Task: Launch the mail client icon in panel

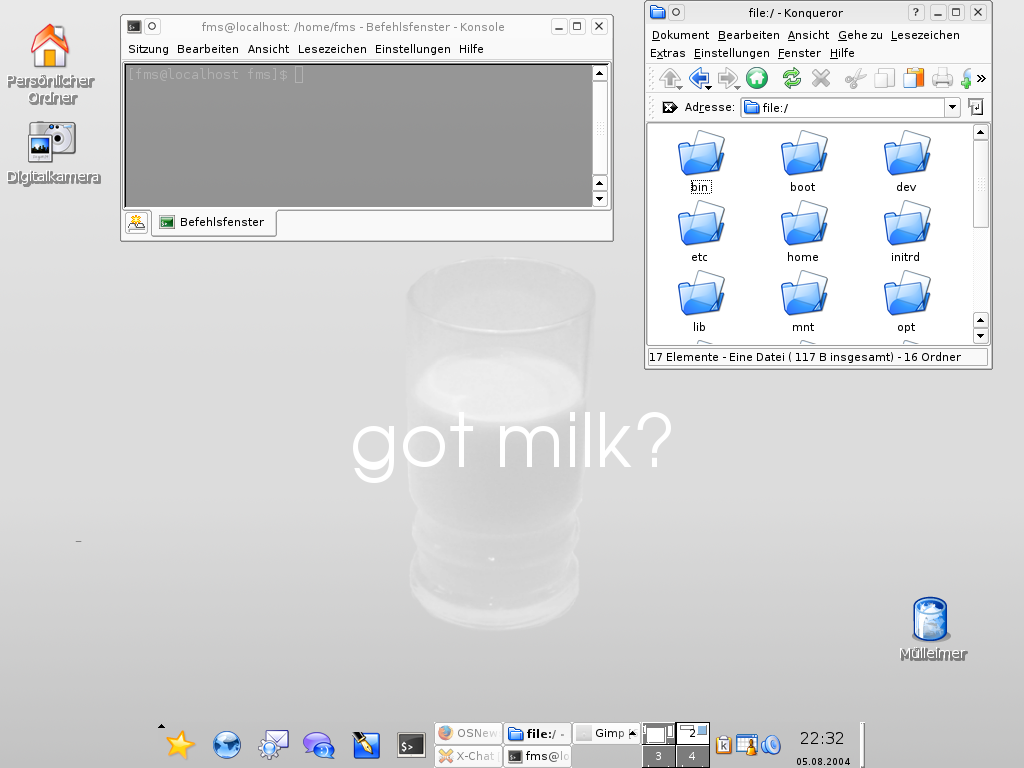Action: (273, 744)
